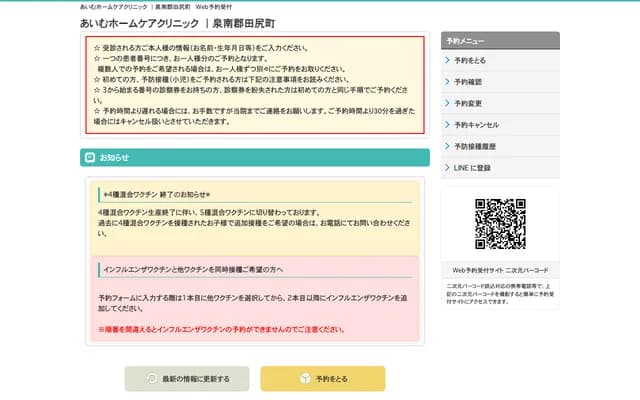640x400 pixels.
Task: Open 予約をとる in the sidebar menu
Action: tap(470, 61)
